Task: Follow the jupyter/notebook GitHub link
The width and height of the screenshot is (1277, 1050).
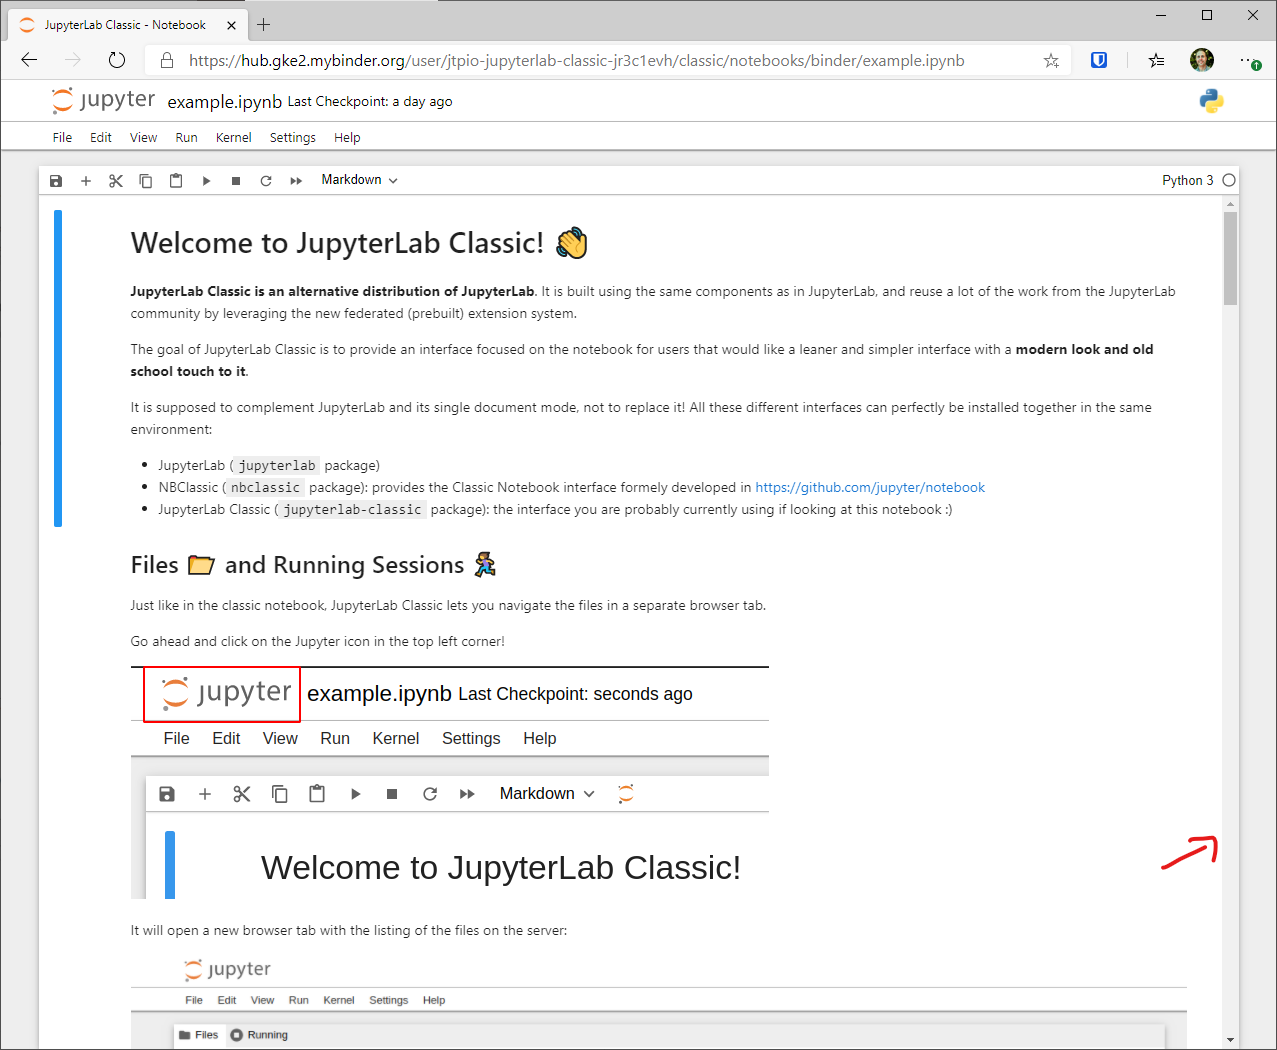Action: 870,487
